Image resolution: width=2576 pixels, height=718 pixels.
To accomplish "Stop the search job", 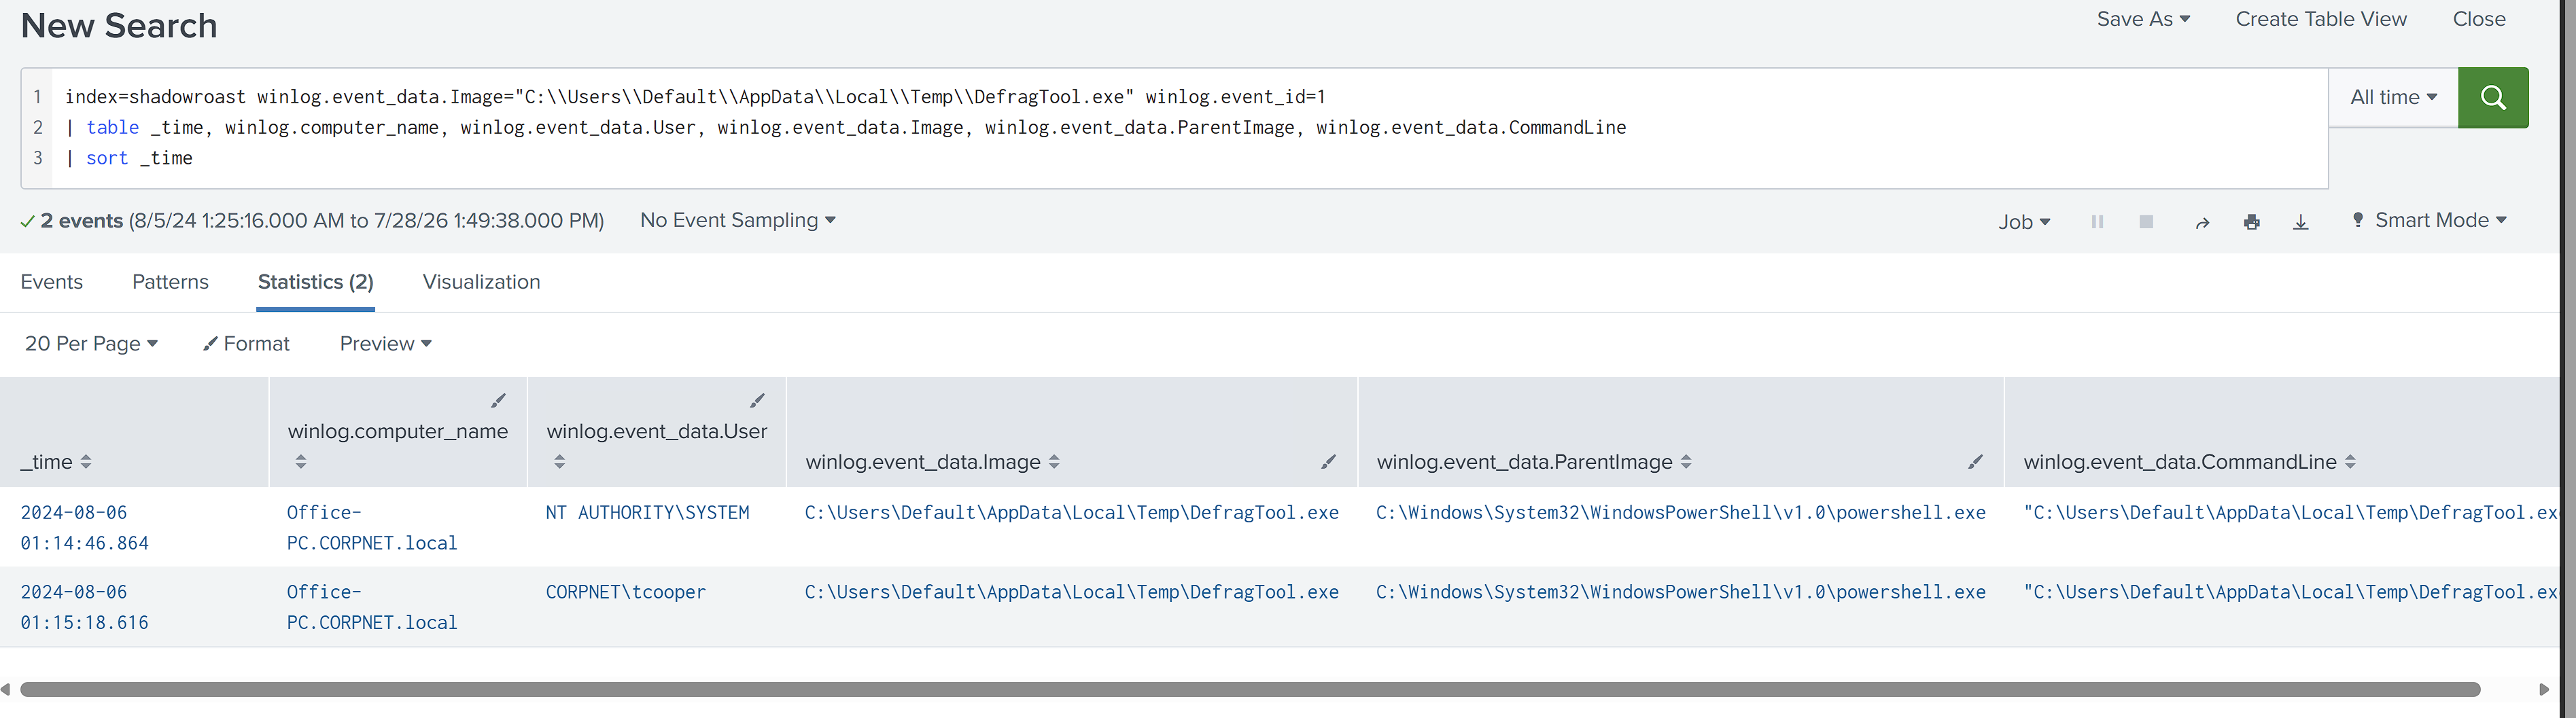I will point(2146,222).
